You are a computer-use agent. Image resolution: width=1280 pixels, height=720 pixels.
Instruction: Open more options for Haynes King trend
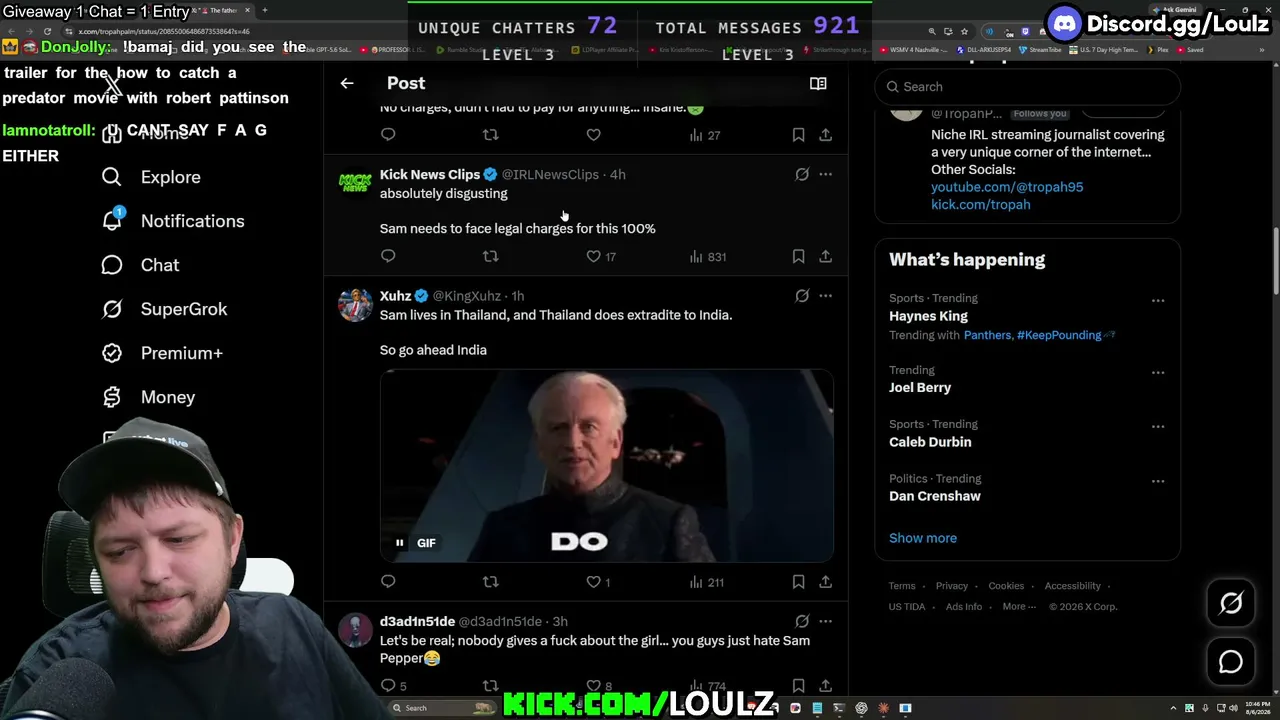(1158, 300)
